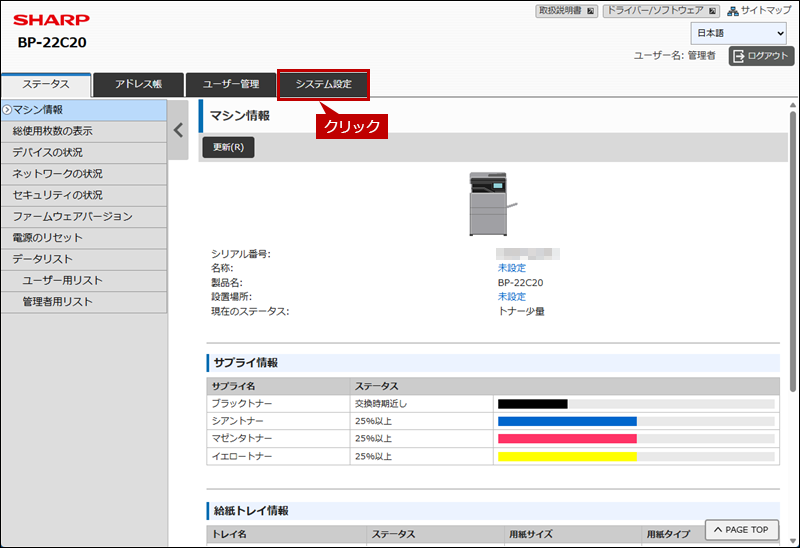Click the PAGE TOP button
This screenshot has width=800, height=548.
[742, 529]
